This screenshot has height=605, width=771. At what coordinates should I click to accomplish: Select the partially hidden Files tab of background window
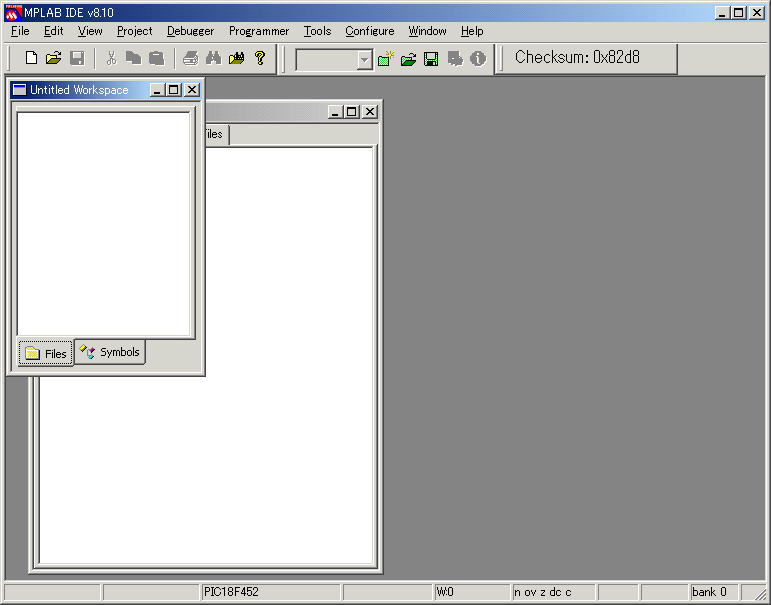(217, 134)
